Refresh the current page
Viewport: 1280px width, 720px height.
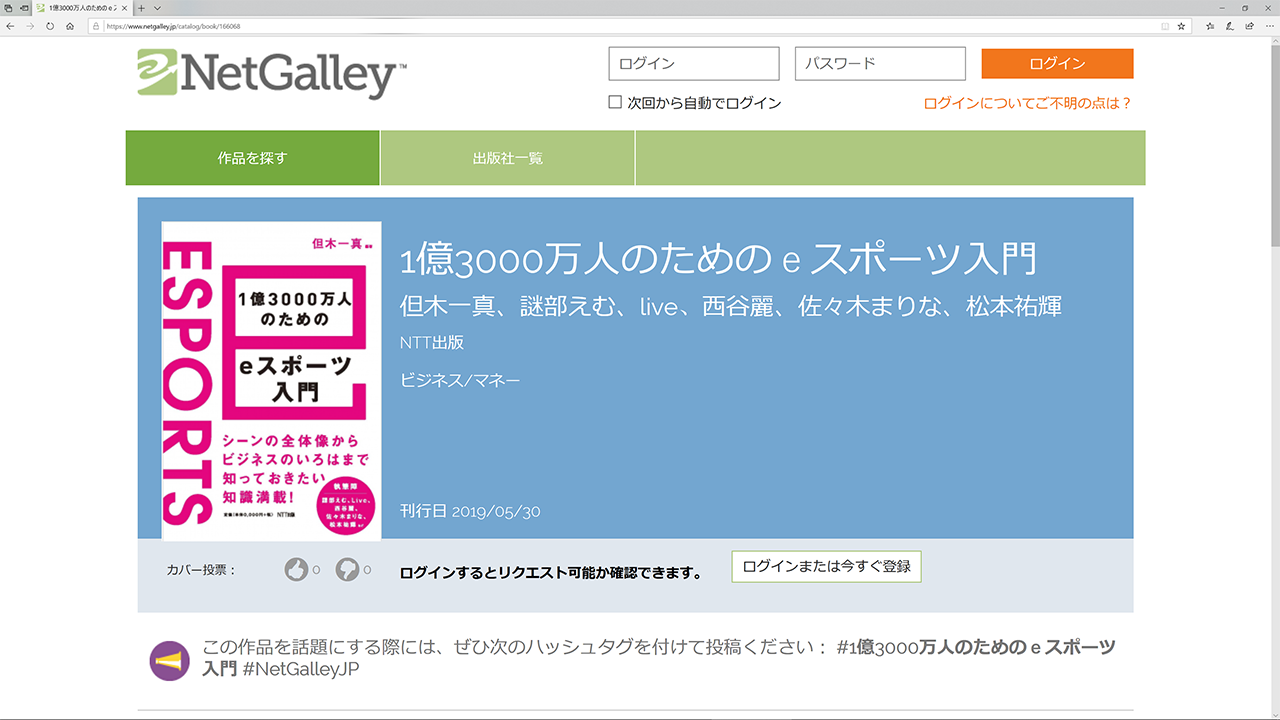point(50,26)
